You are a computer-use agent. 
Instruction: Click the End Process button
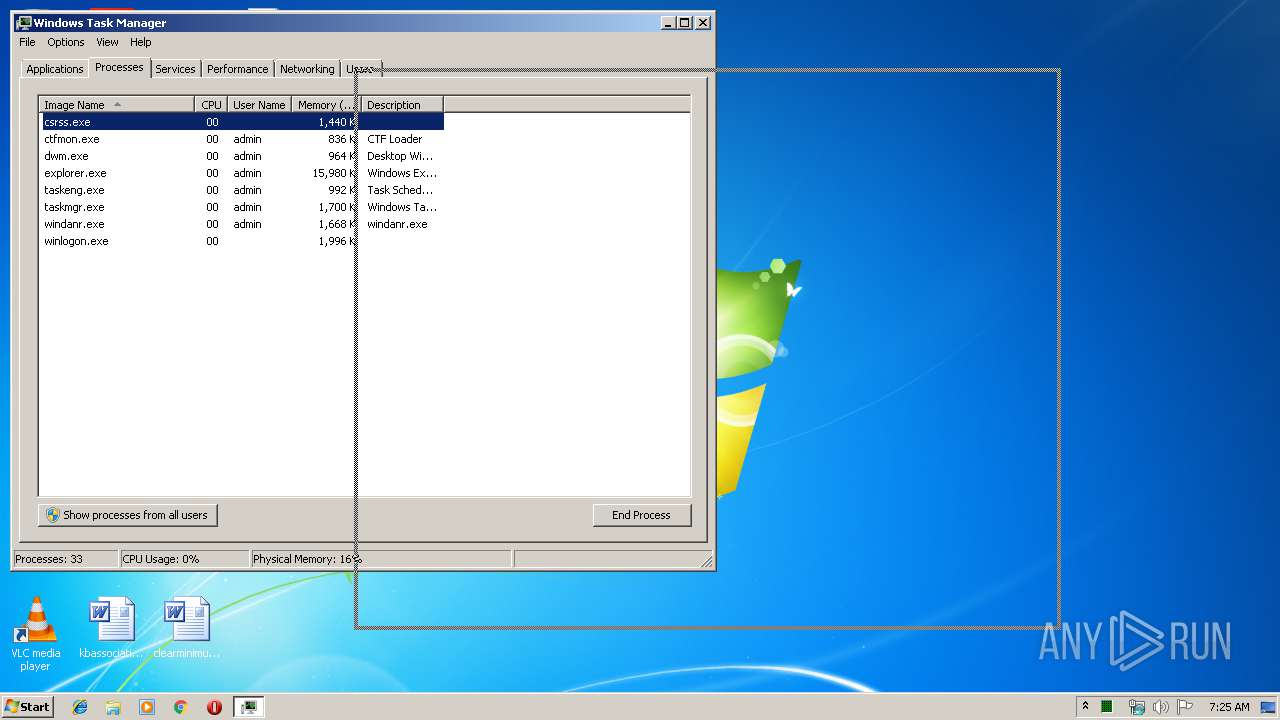pyautogui.click(x=641, y=515)
